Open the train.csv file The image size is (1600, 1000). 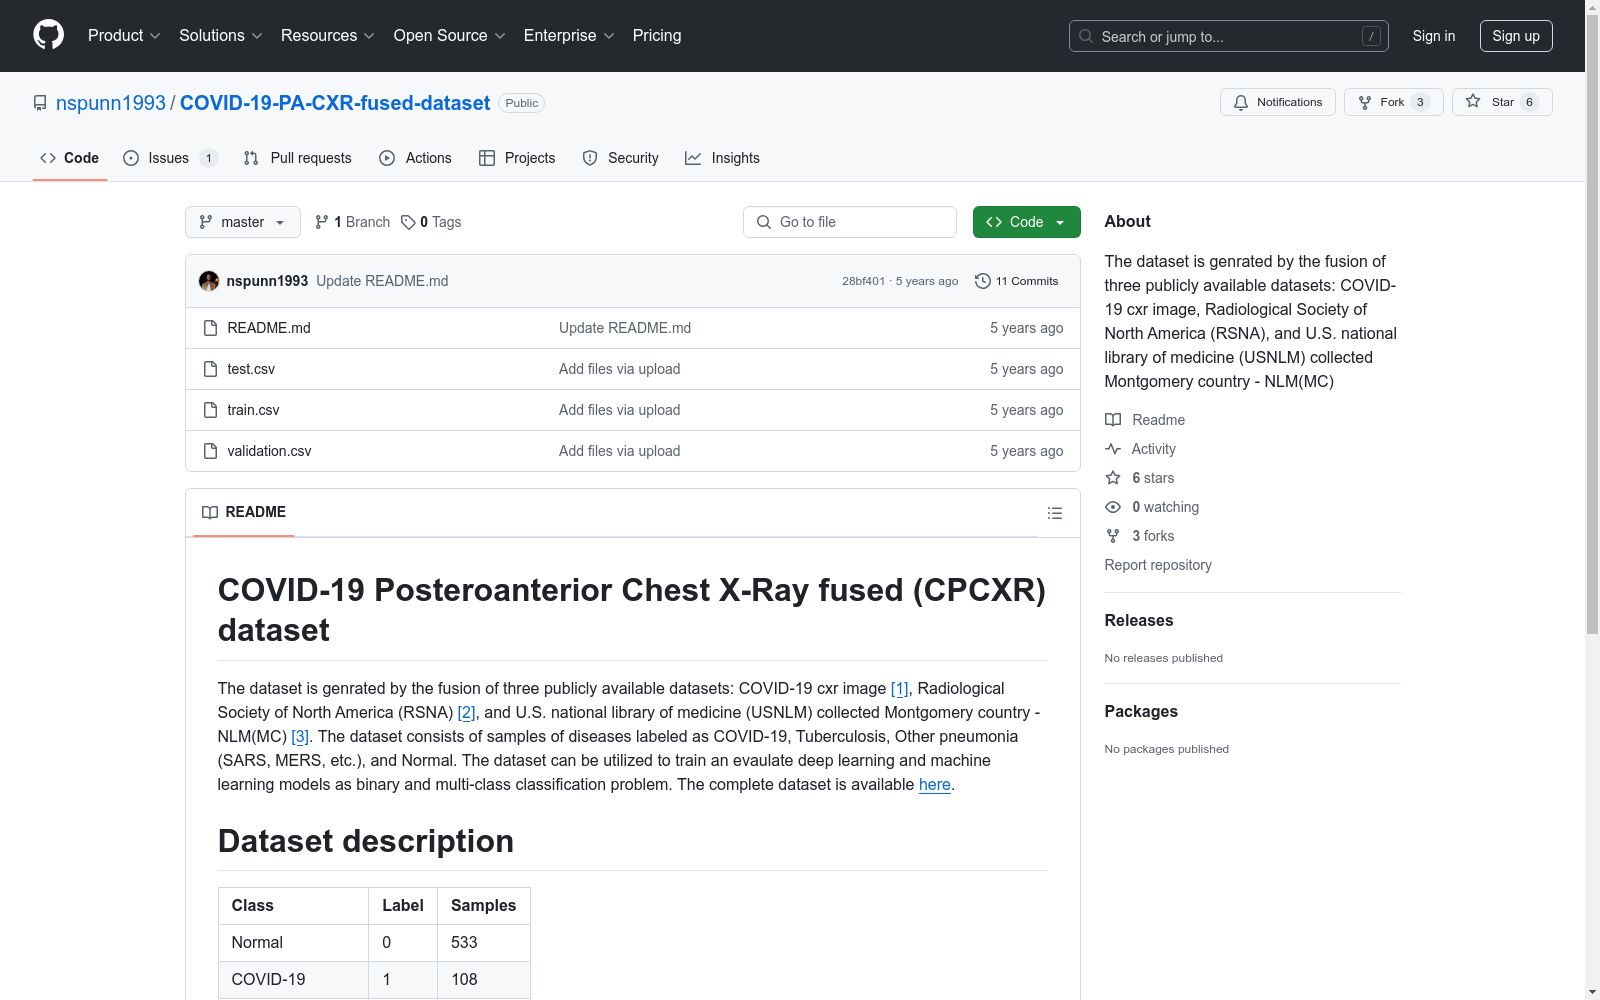coord(253,410)
